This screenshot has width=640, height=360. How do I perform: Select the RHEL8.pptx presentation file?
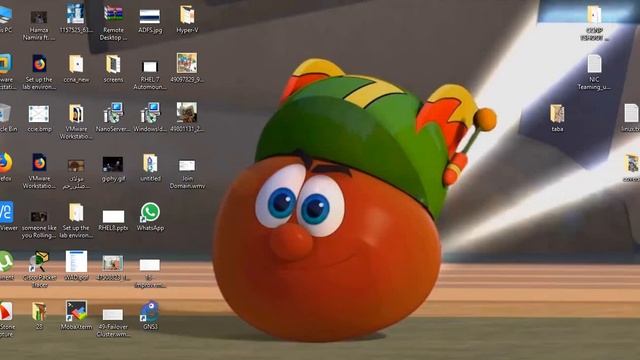pyautogui.click(x=113, y=216)
